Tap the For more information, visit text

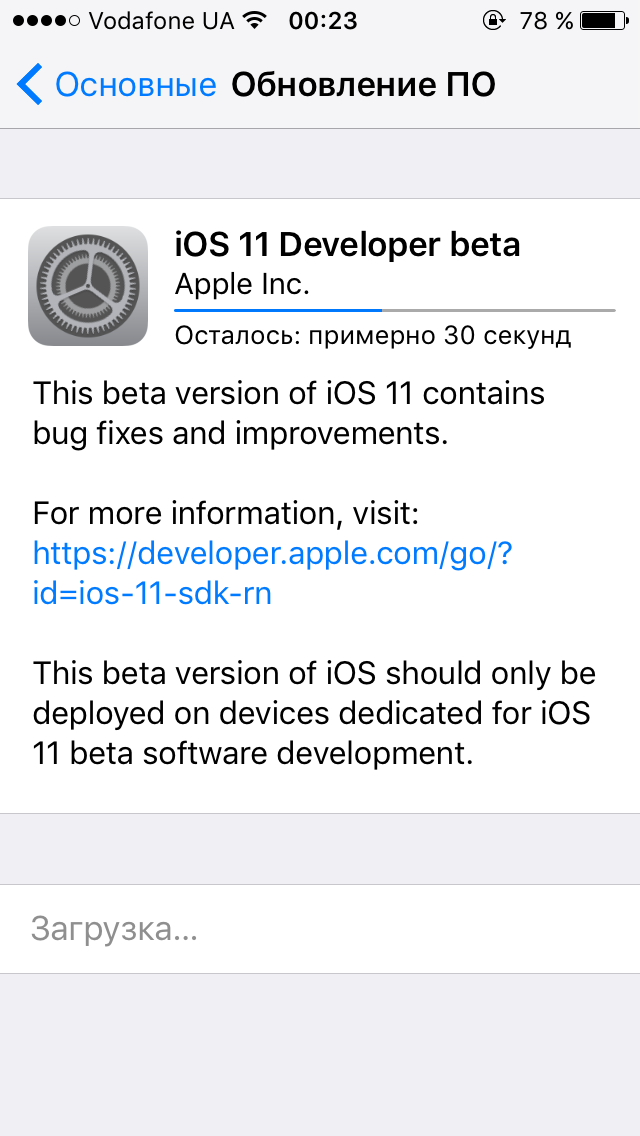[226, 514]
